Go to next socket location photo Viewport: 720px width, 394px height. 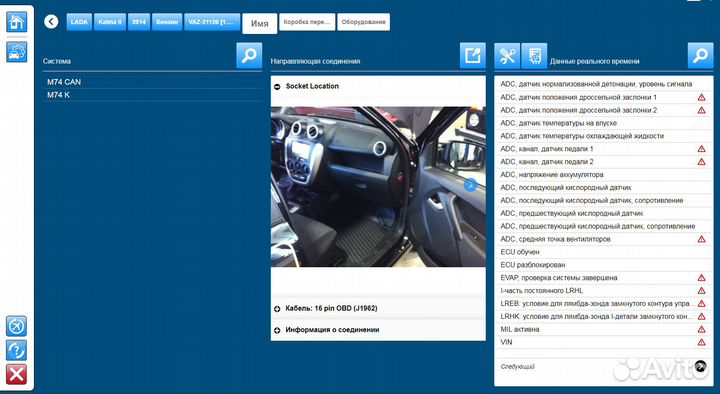click(x=470, y=185)
